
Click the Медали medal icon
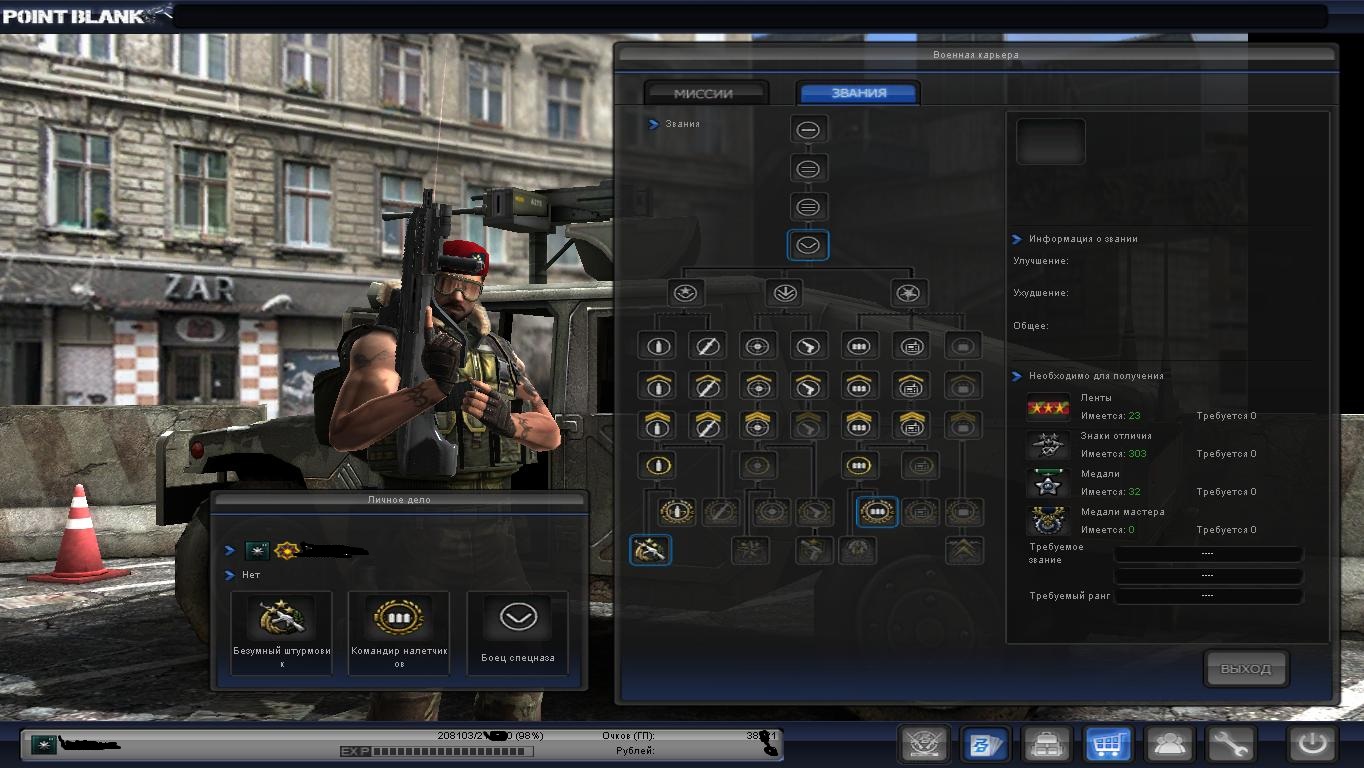coord(1048,483)
